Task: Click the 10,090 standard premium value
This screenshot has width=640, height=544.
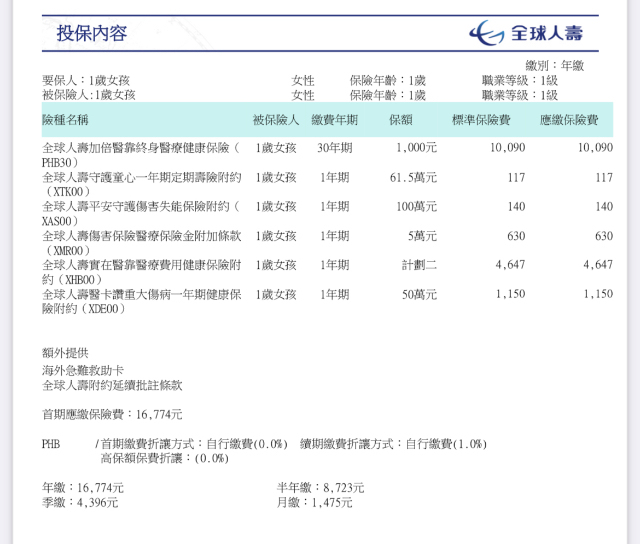Action: click(507, 147)
